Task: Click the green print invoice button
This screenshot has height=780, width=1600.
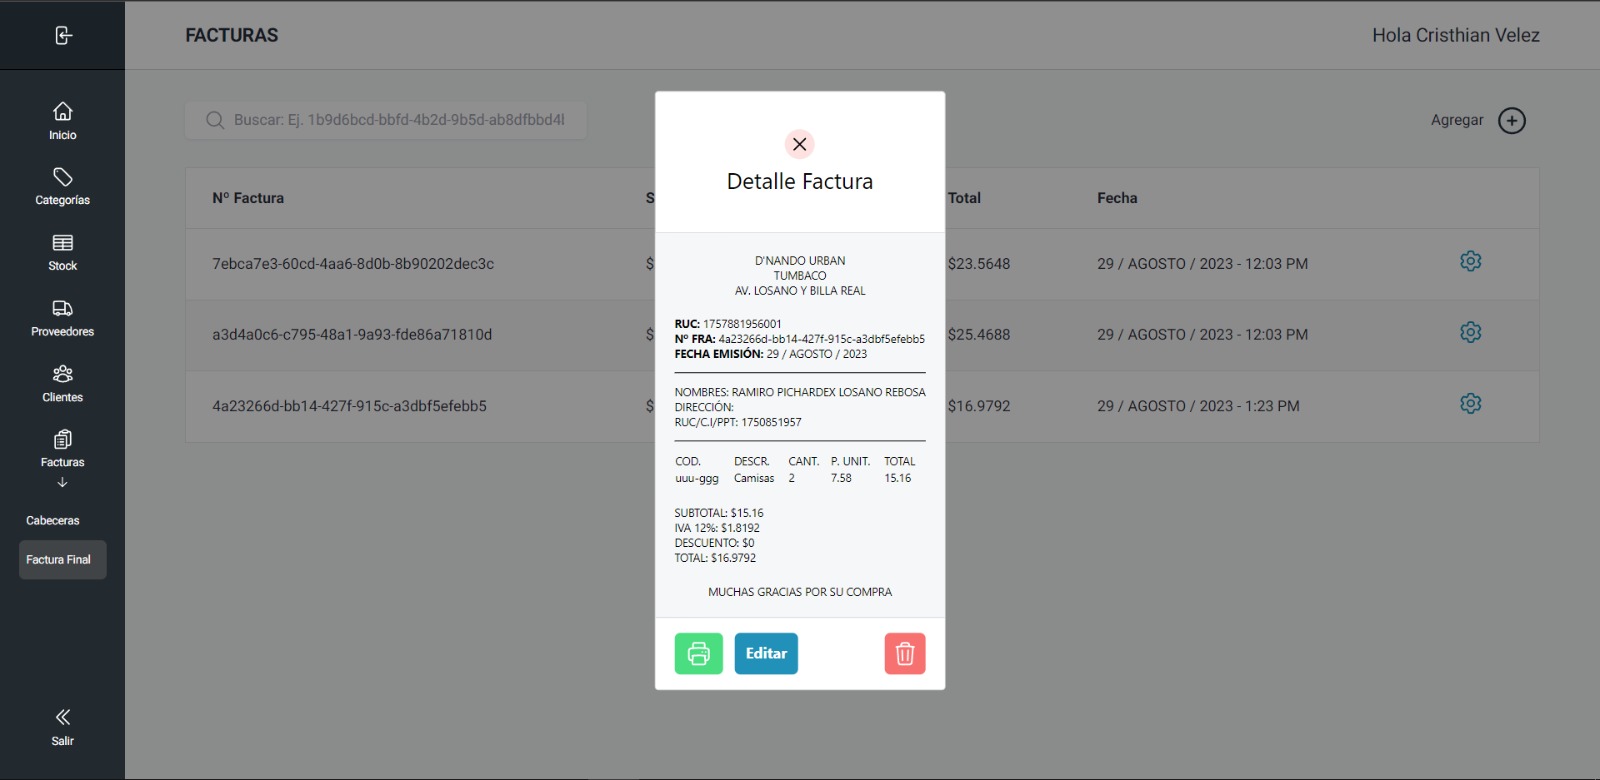Action: tap(698, 654)
